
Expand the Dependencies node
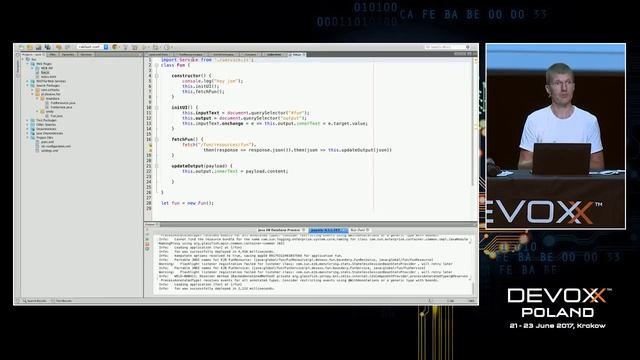28,129
